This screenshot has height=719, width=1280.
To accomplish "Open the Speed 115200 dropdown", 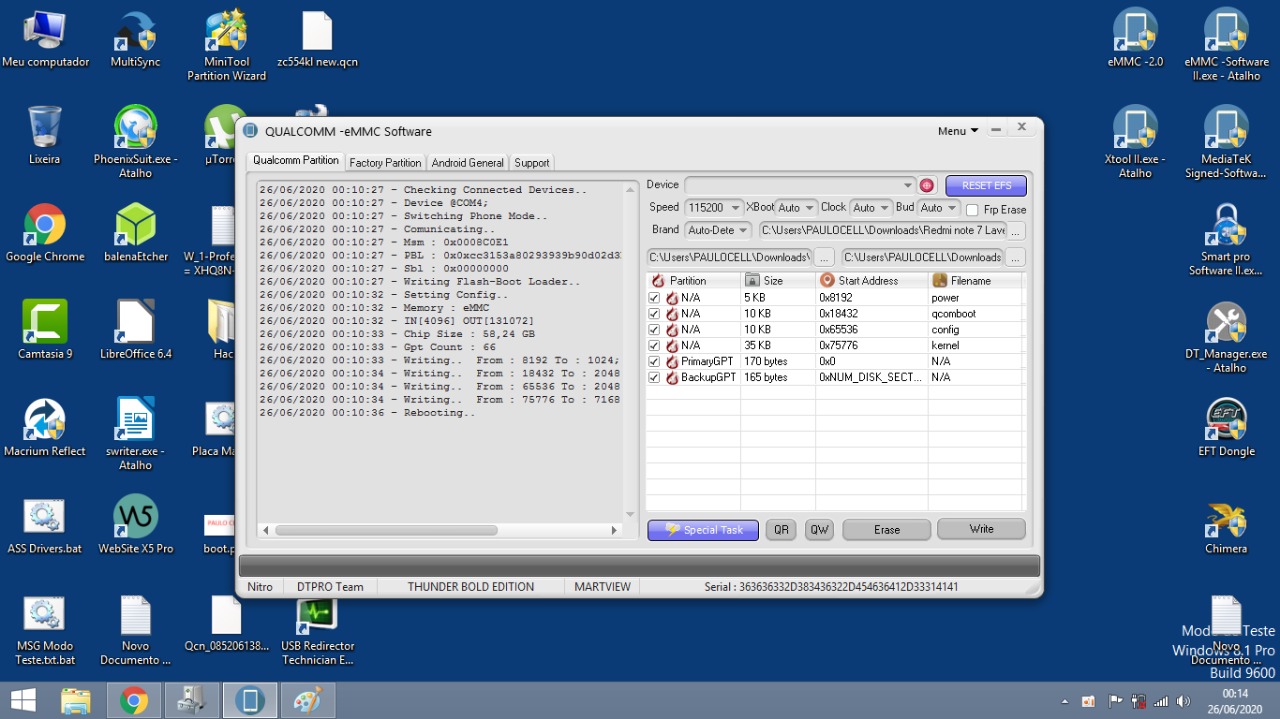I will (735, 208).
